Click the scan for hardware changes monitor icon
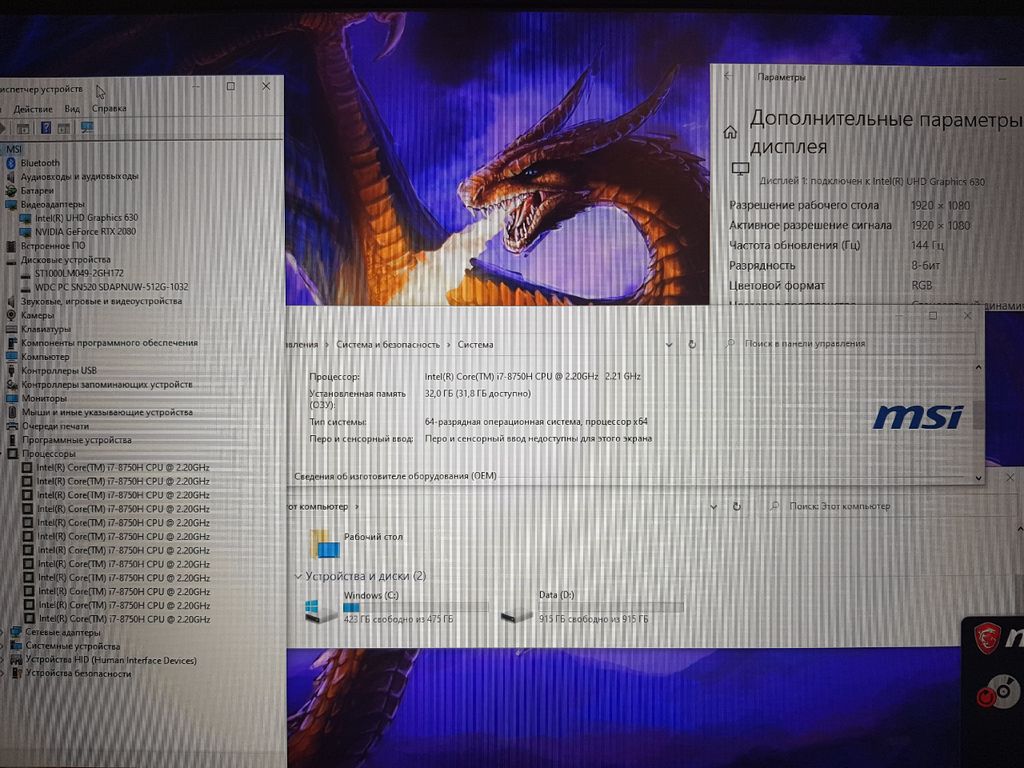Image resolution: width=1024 pixels, height=768 pixels. 87,128
